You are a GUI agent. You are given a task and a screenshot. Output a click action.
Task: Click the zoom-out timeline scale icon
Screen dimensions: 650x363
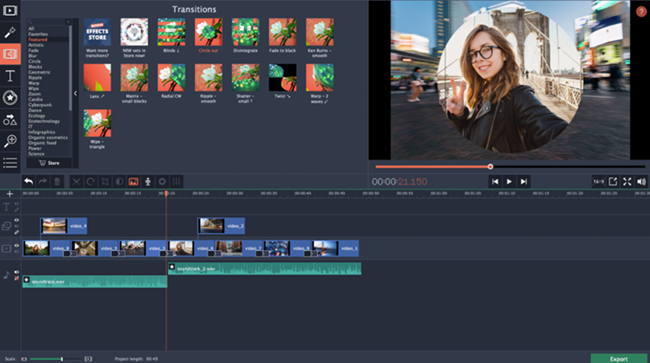[24, 359]
